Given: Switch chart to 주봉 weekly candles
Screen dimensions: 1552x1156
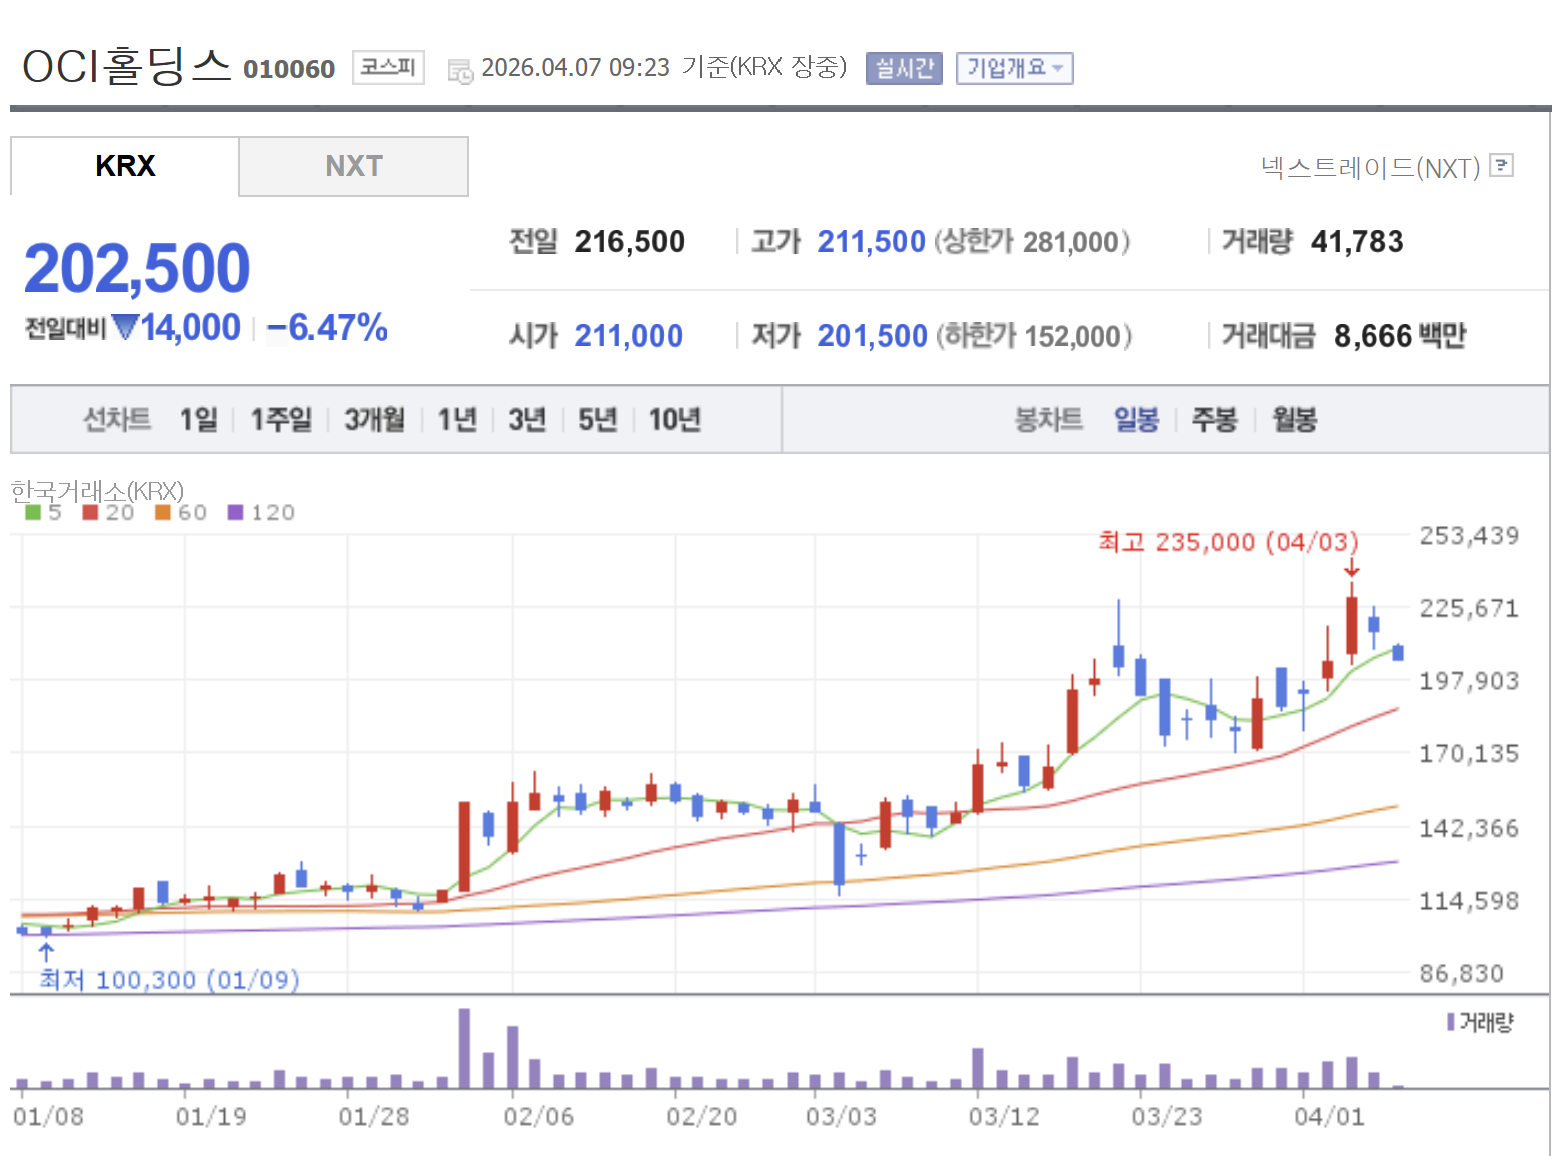Looking at the screenshot, I should (1213, 420).
